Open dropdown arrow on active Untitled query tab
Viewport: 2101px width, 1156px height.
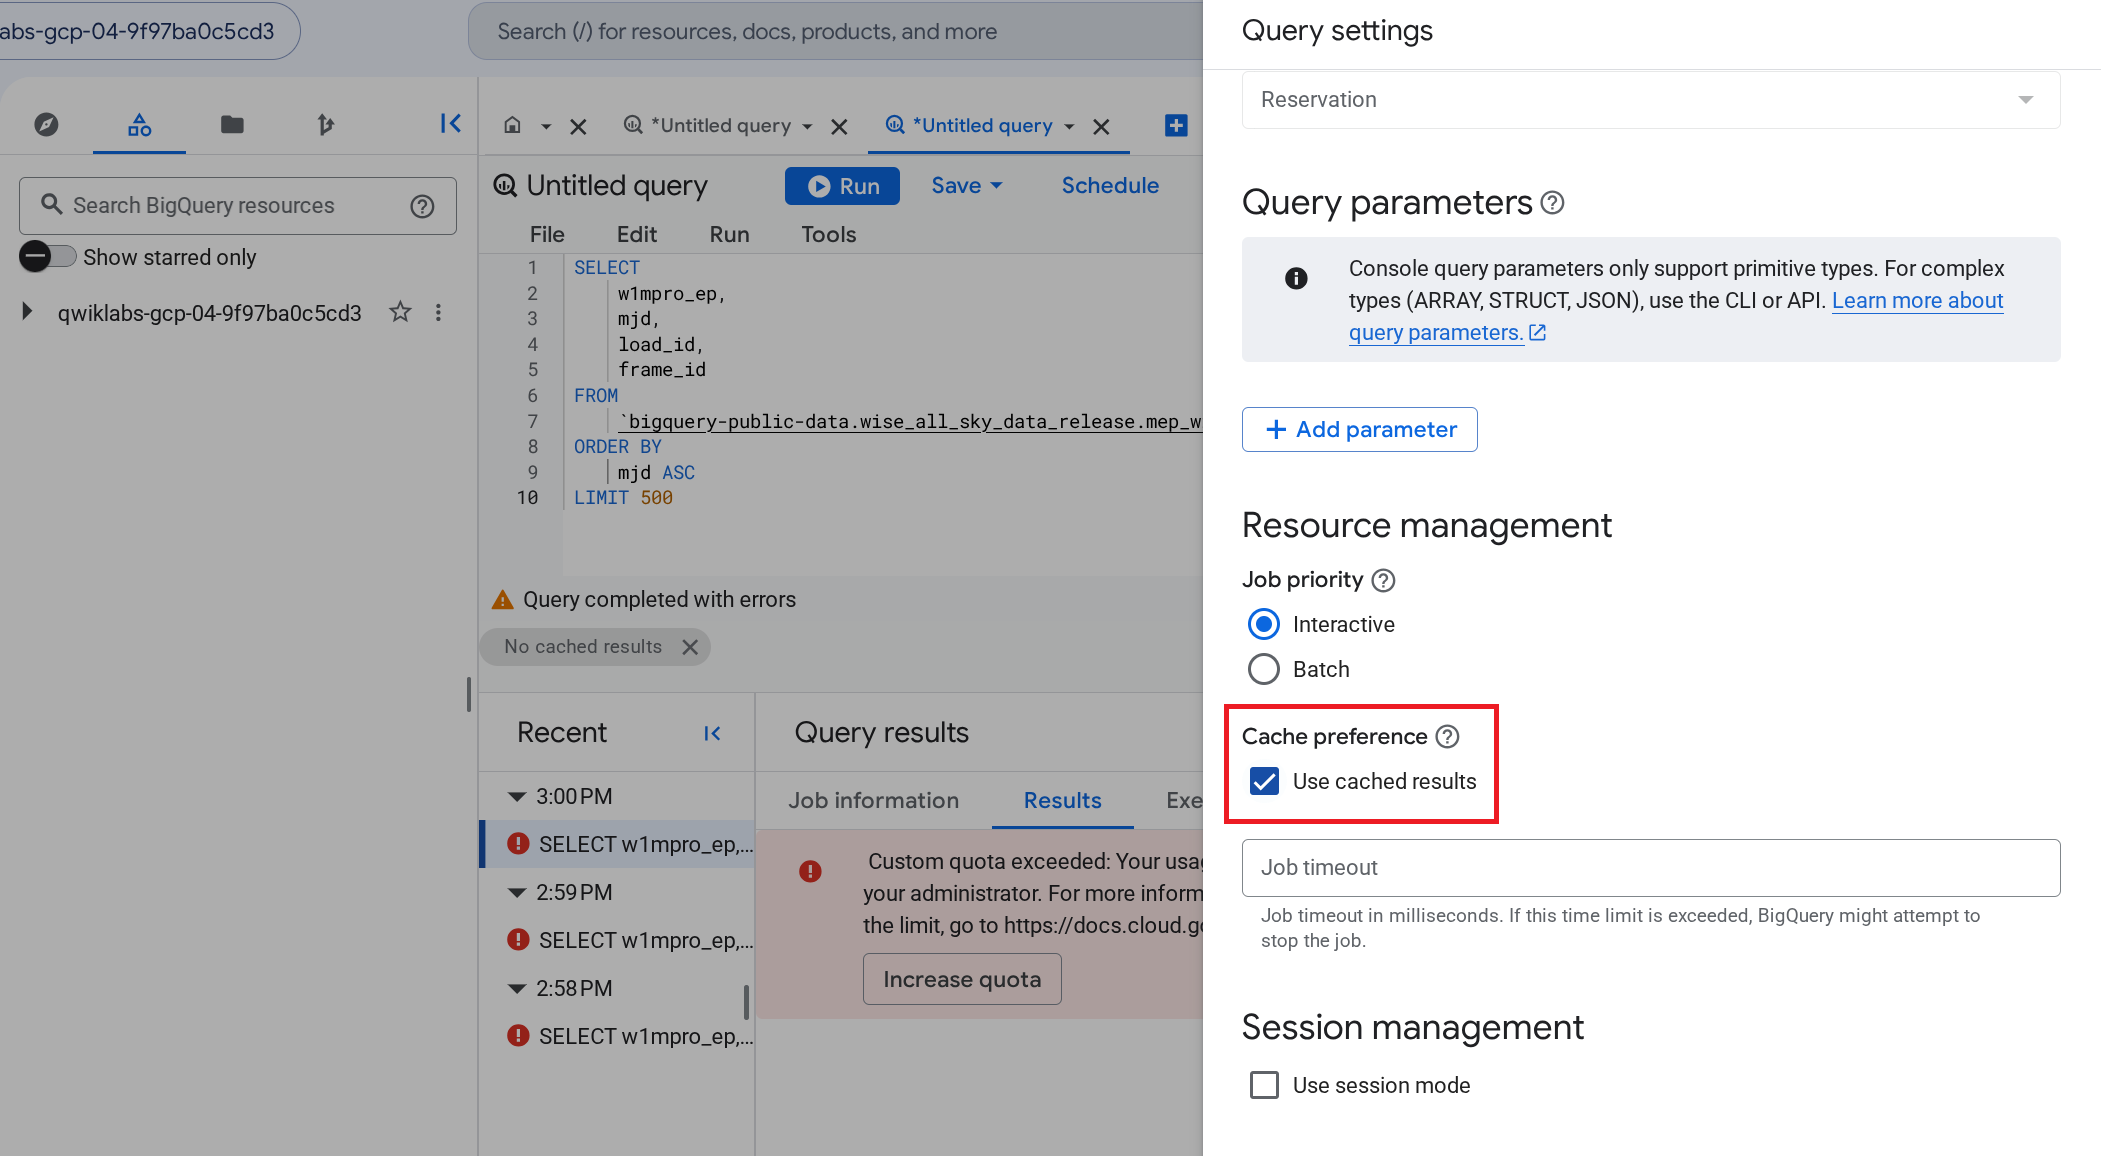1069,127
